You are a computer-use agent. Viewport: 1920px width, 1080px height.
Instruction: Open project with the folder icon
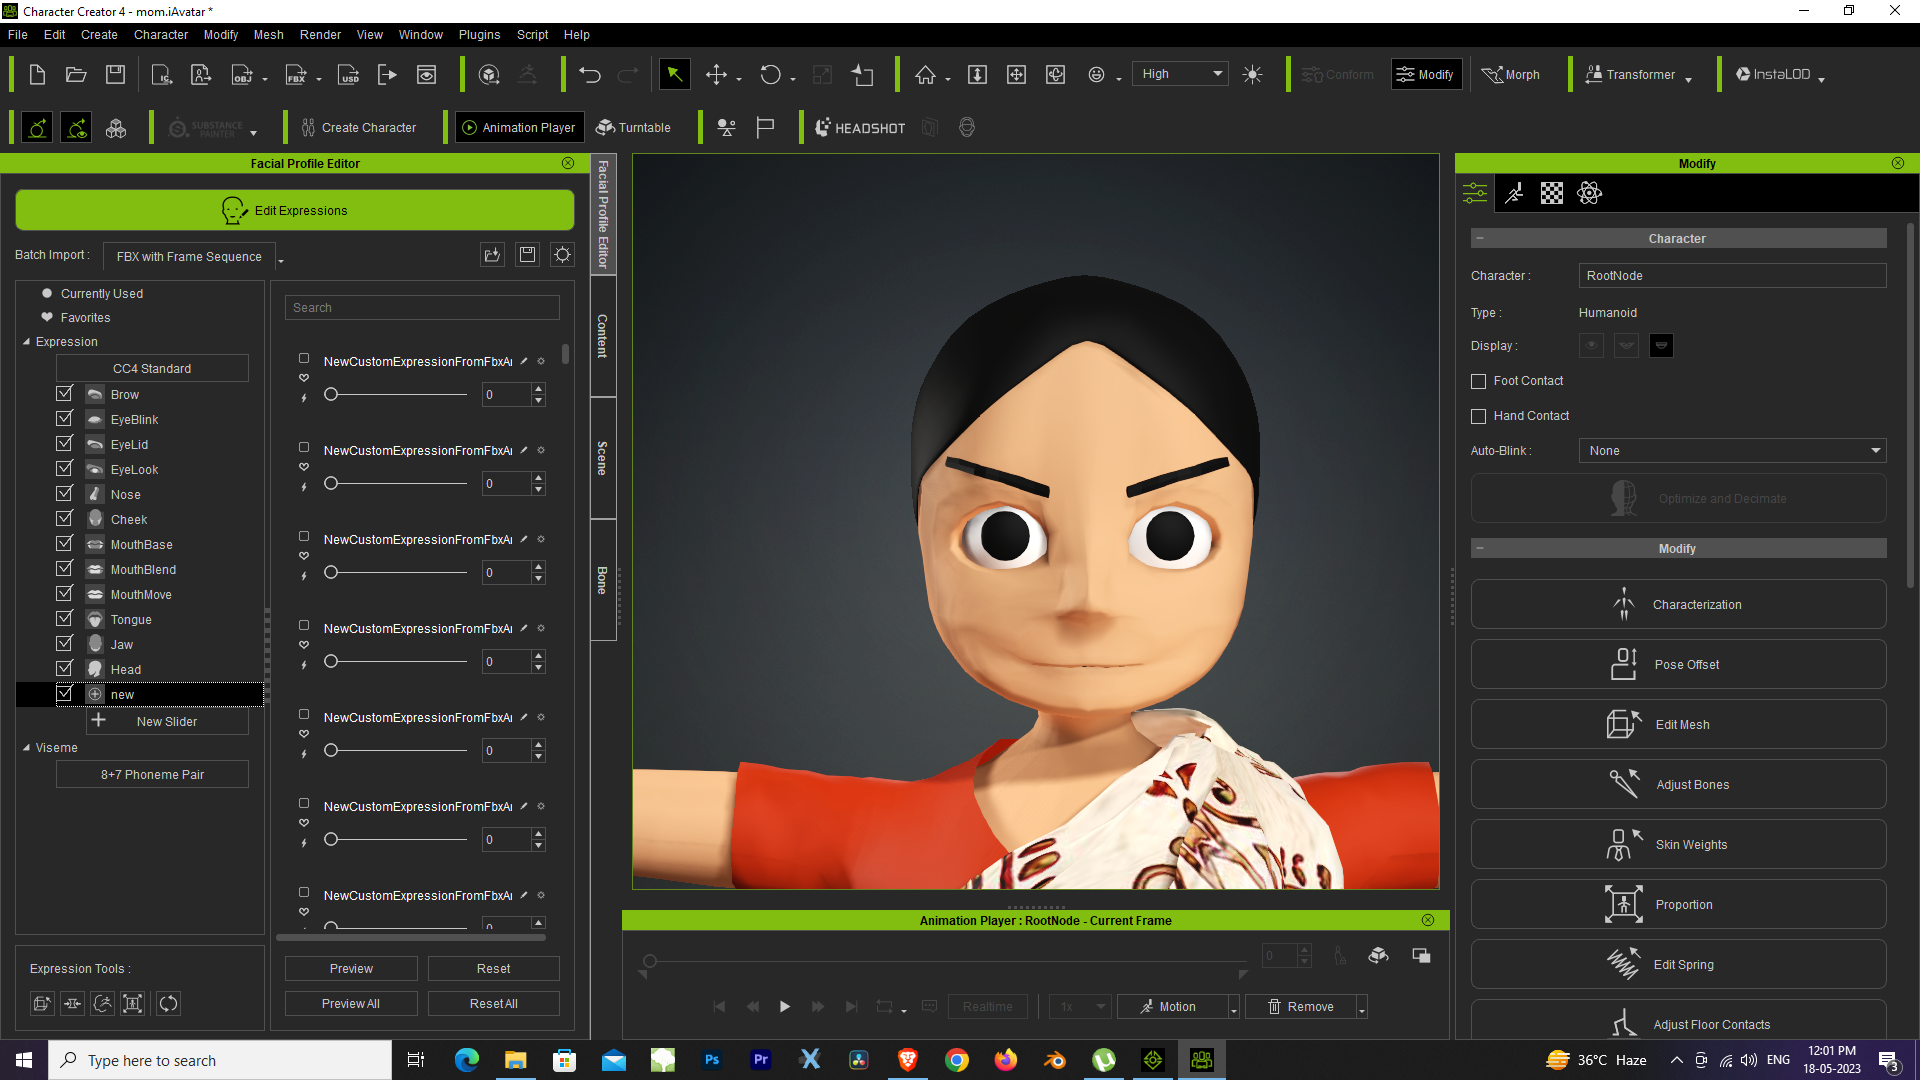(x=76, y=75)
